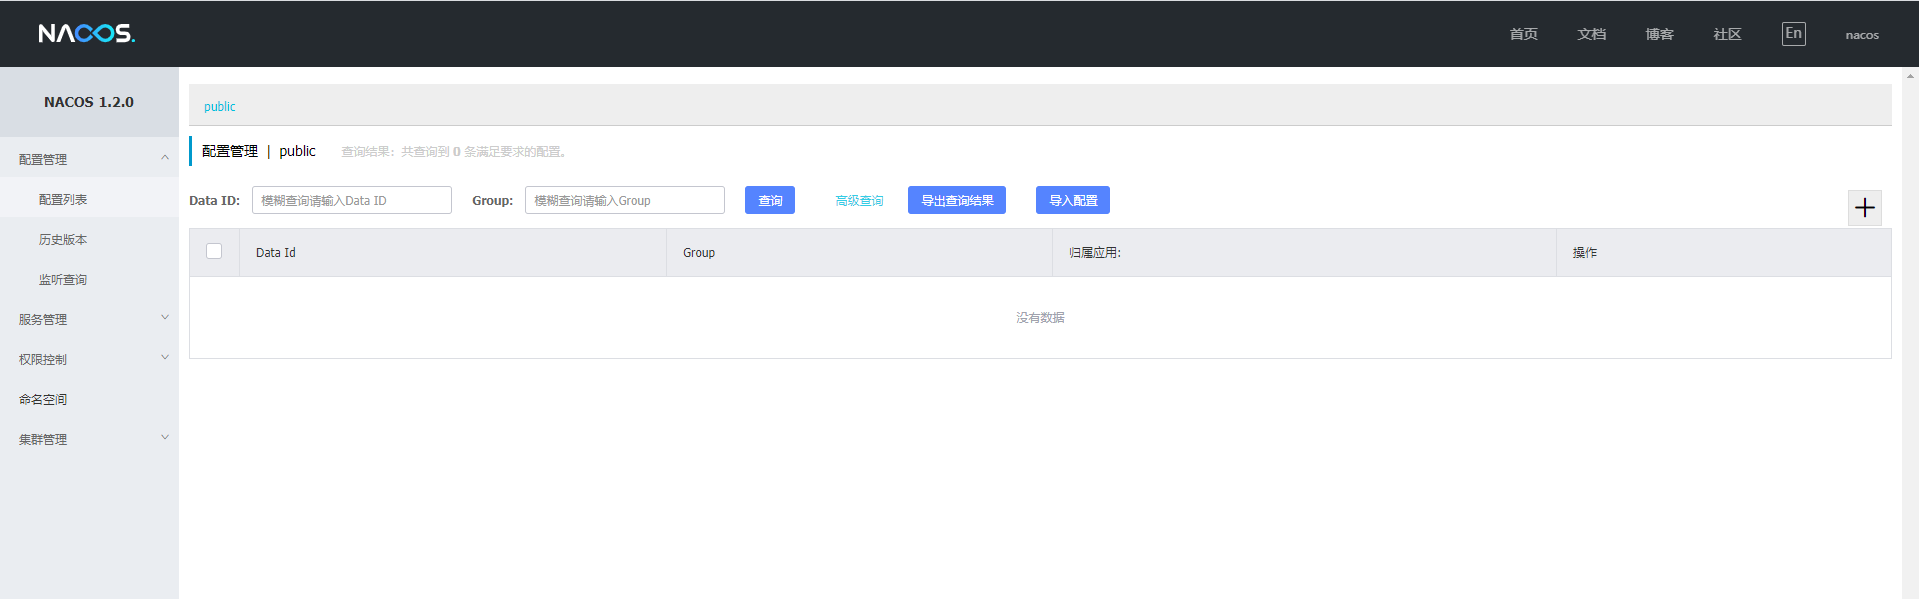This screenshot has height=599, width=1919.
Task: Focus the Data ID search field
Action: pyautogui.click(x=352, y=200)
